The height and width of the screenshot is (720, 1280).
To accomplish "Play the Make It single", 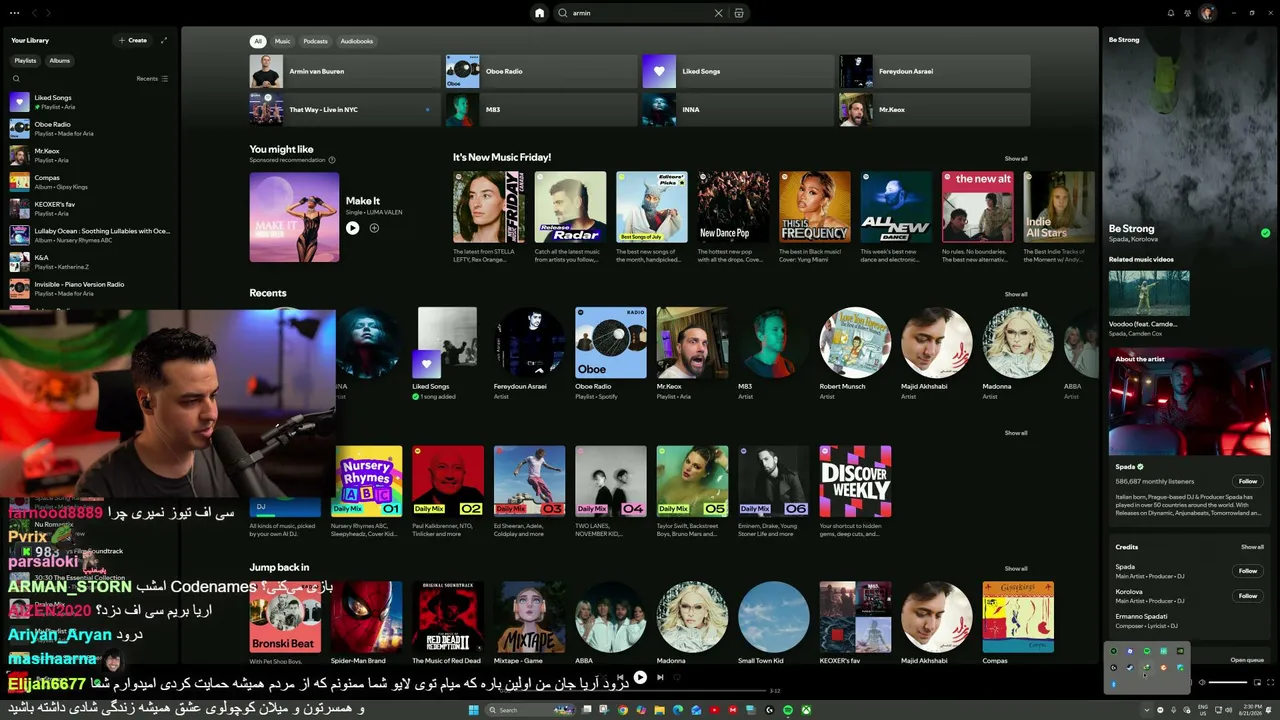I will [352, 228].
